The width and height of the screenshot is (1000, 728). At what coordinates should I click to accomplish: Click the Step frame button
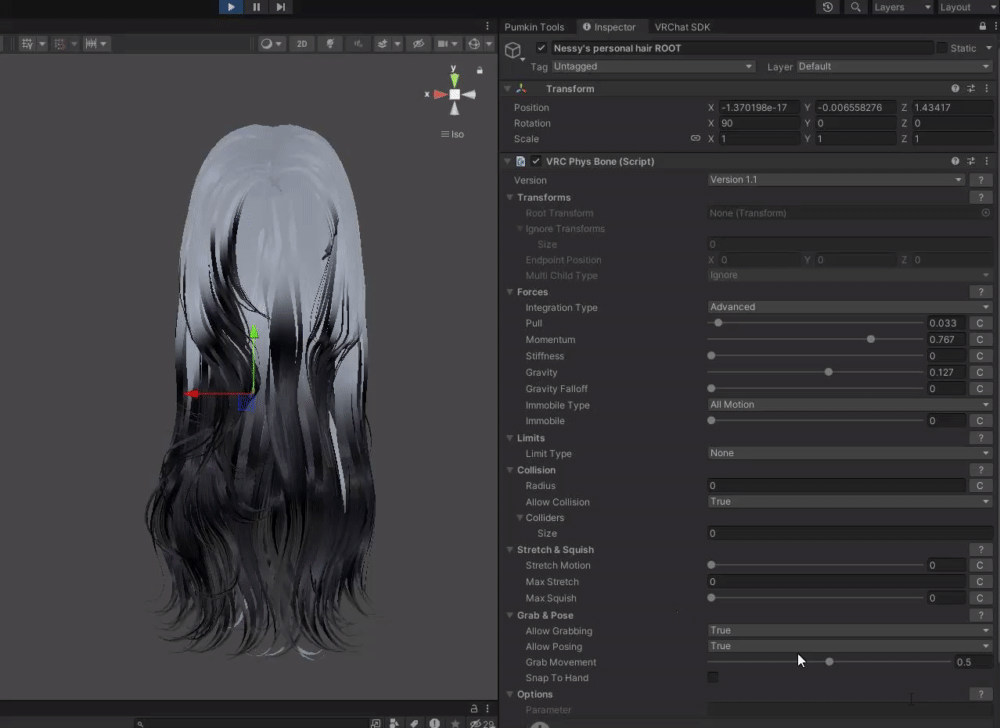pyautogui.click(x=281, y=7)
